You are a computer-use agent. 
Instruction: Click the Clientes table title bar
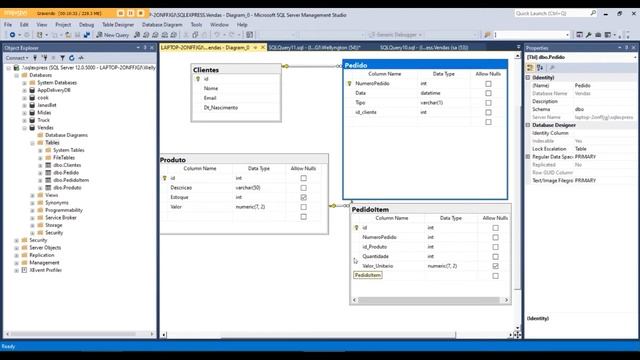(236, 70)
